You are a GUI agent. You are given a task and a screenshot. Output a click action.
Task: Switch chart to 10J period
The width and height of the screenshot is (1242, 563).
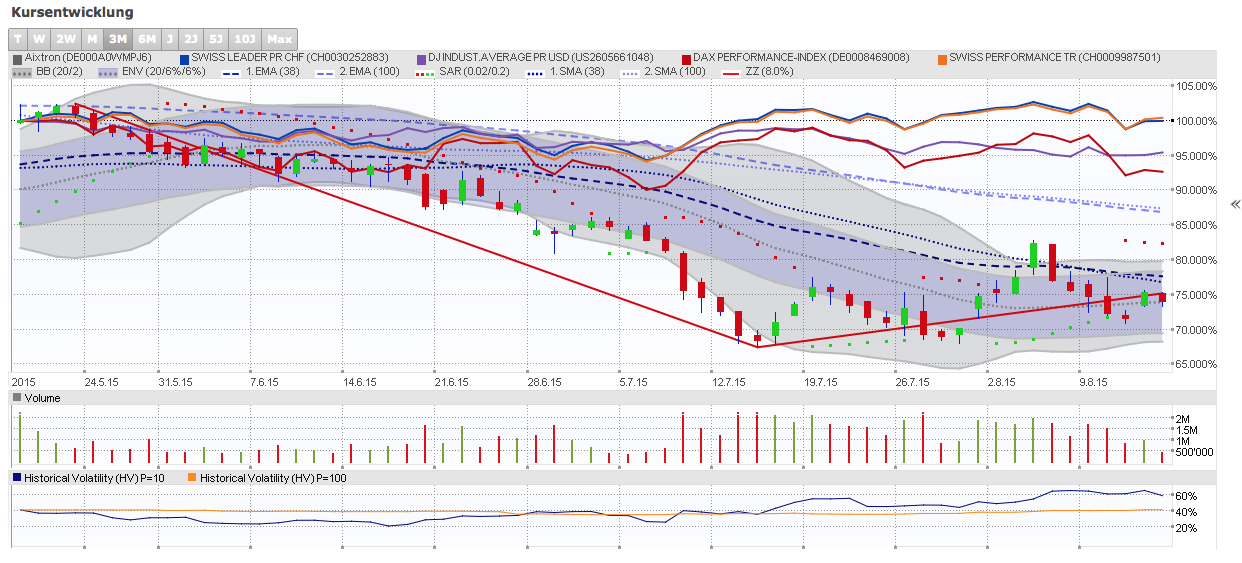(244, 39)
